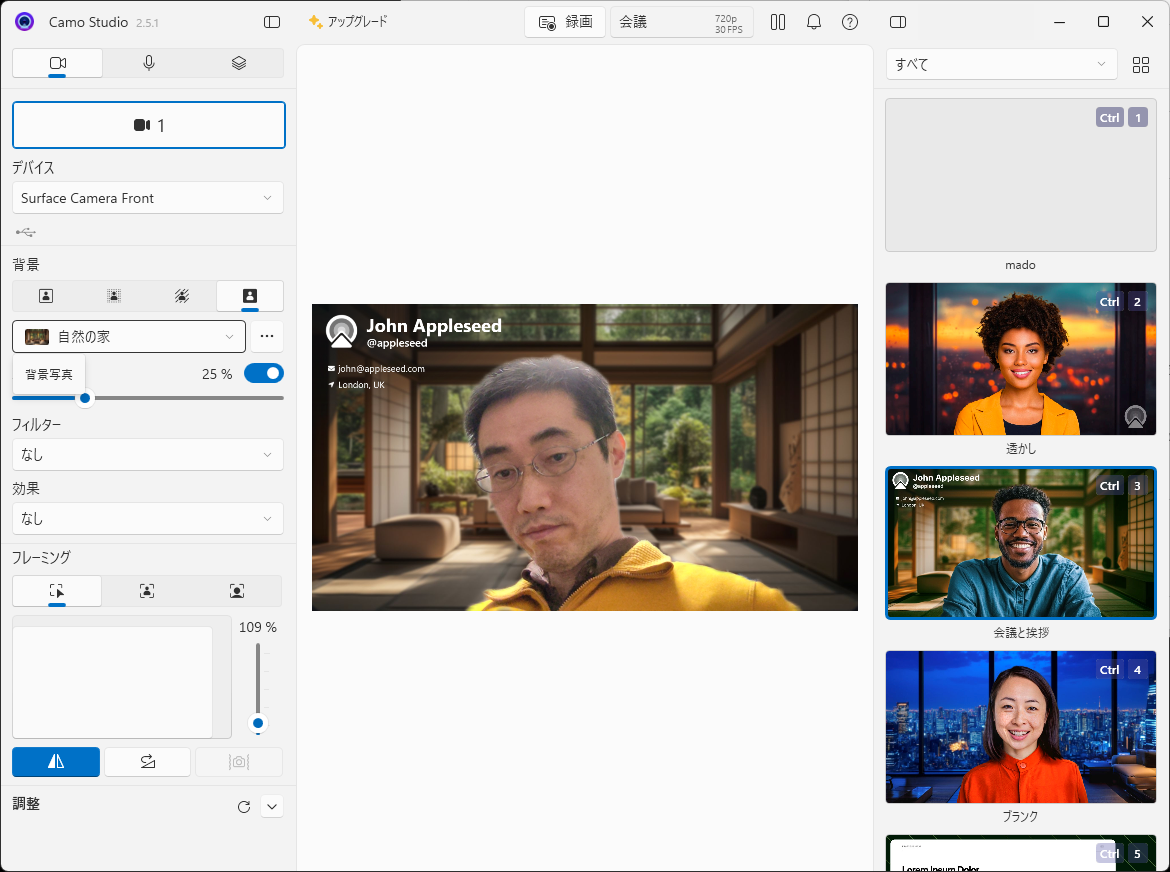Reset adjustments with the refresh icon
This screenshot has height=872, width=1170.
tap(243, 807)
